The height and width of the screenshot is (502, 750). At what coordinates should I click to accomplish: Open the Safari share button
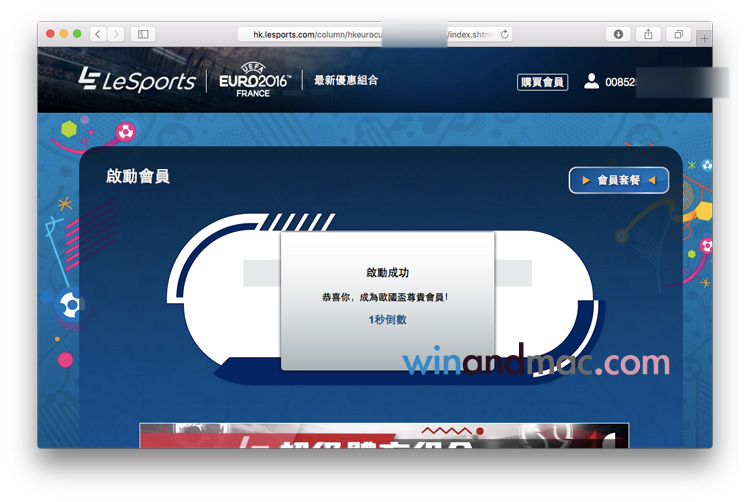(648, 34)
